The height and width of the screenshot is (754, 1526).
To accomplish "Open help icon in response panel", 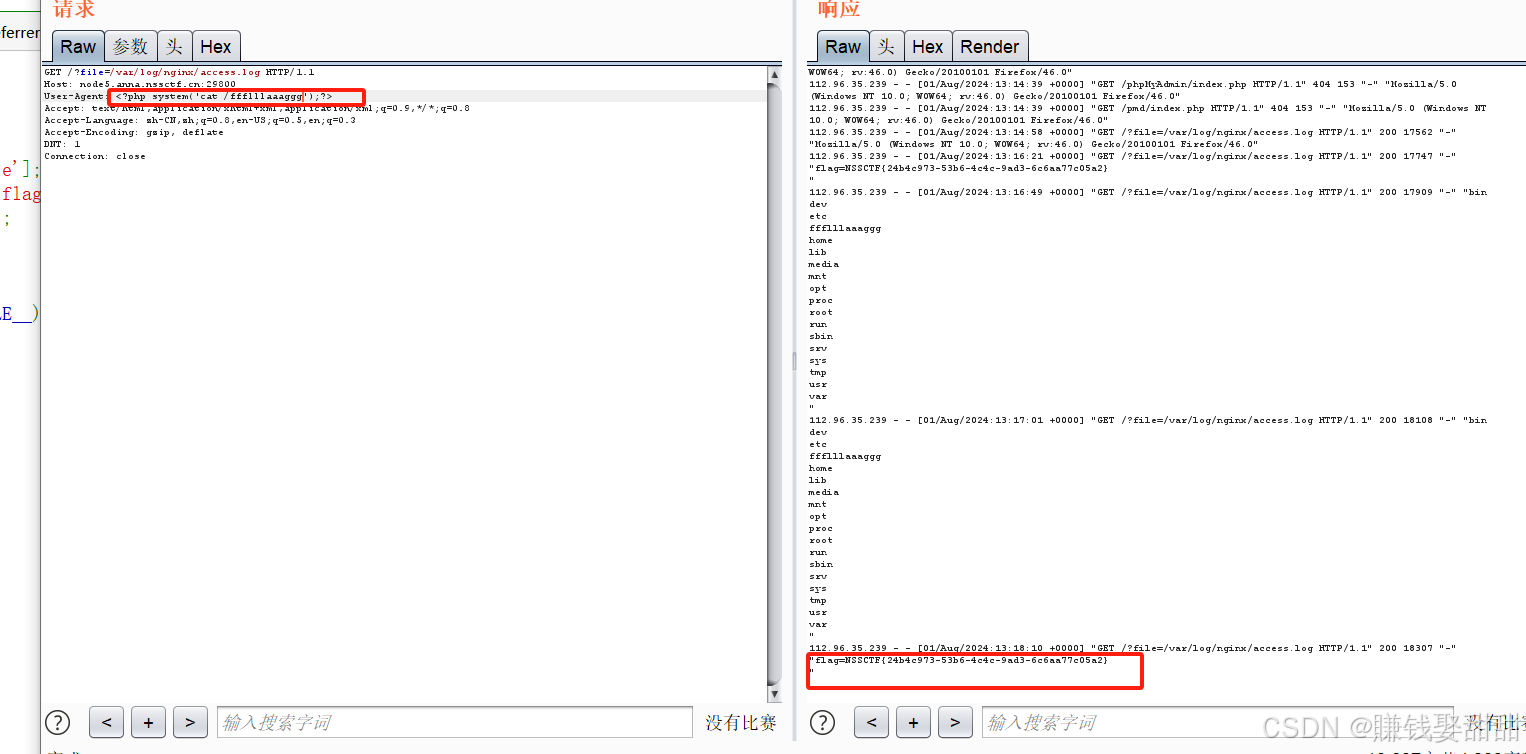I will (822, 722).
